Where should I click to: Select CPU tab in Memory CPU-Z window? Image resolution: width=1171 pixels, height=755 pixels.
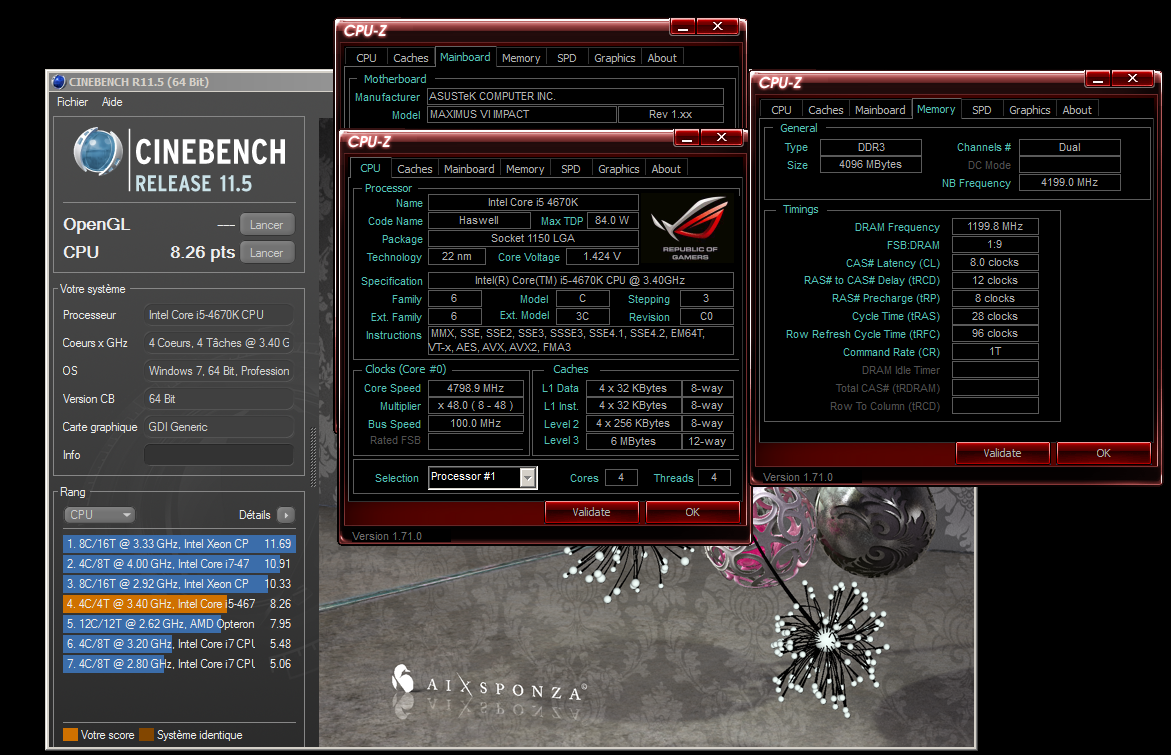coord(781,110)
